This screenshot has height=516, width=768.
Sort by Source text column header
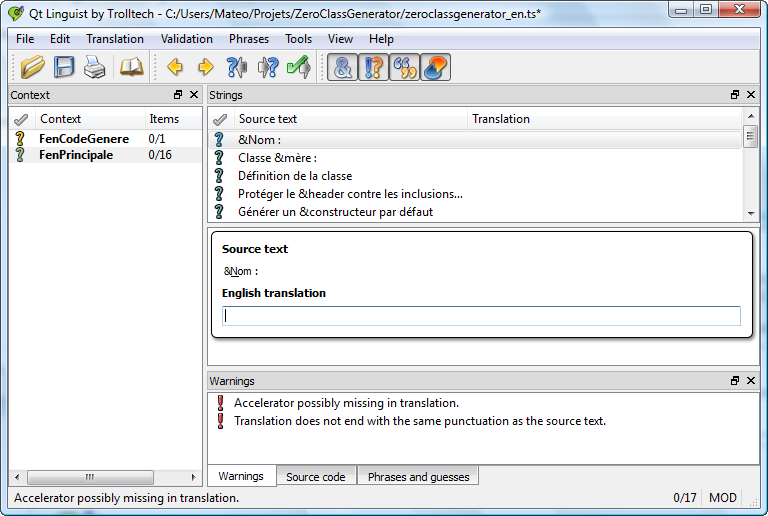click(x=350, y=119)
